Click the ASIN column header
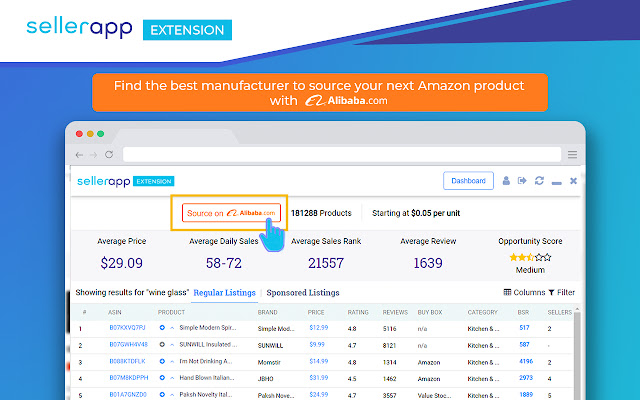The image size is (640, 400). [x=115, y=312]
